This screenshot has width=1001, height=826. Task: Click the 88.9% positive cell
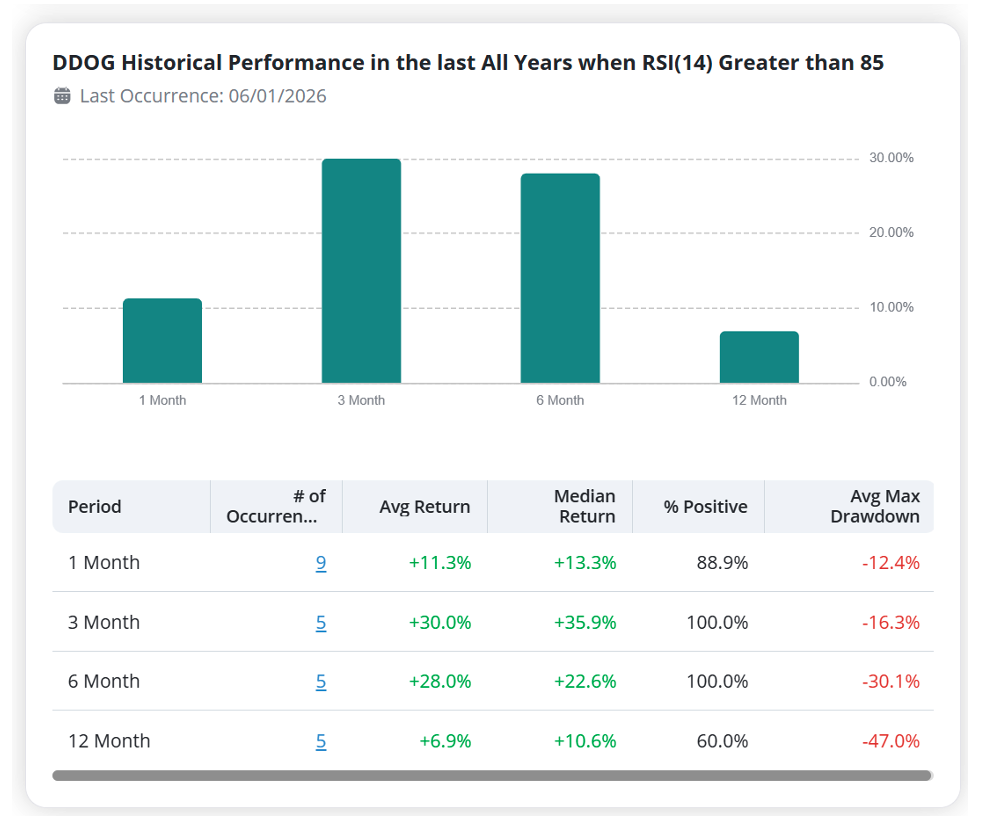click(x=722, y=562)
